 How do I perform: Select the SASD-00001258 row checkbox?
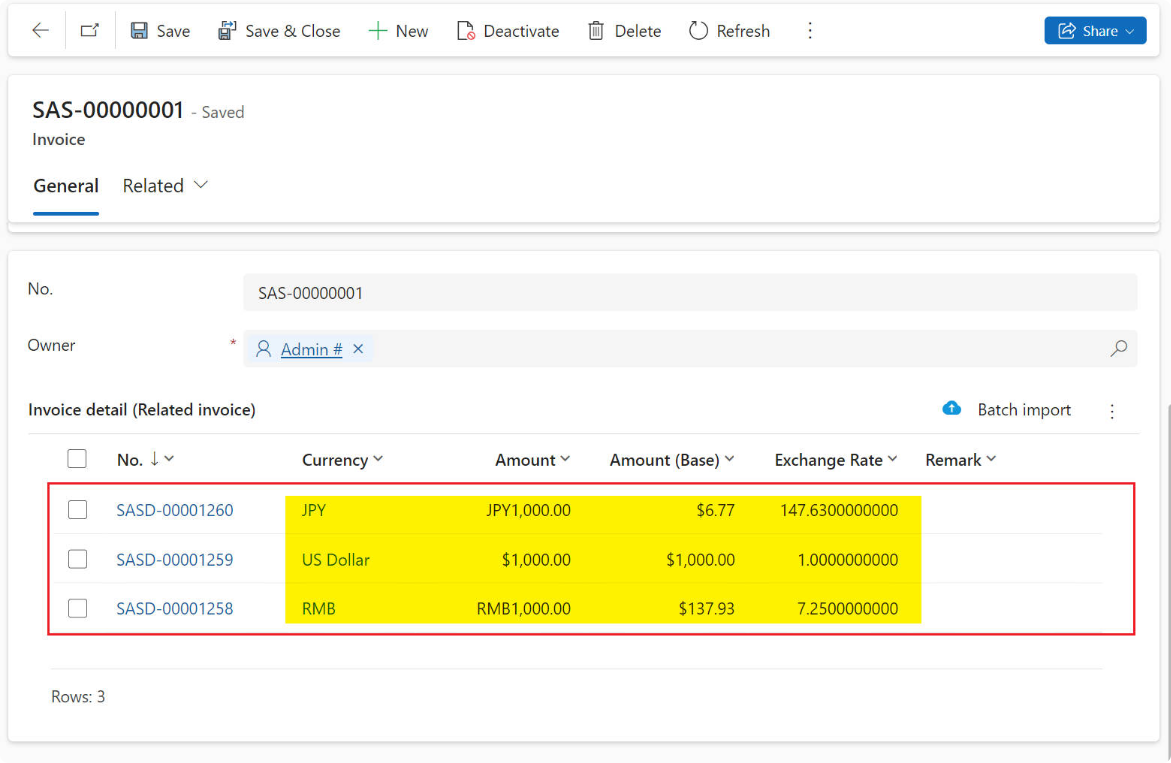[78, 608]
